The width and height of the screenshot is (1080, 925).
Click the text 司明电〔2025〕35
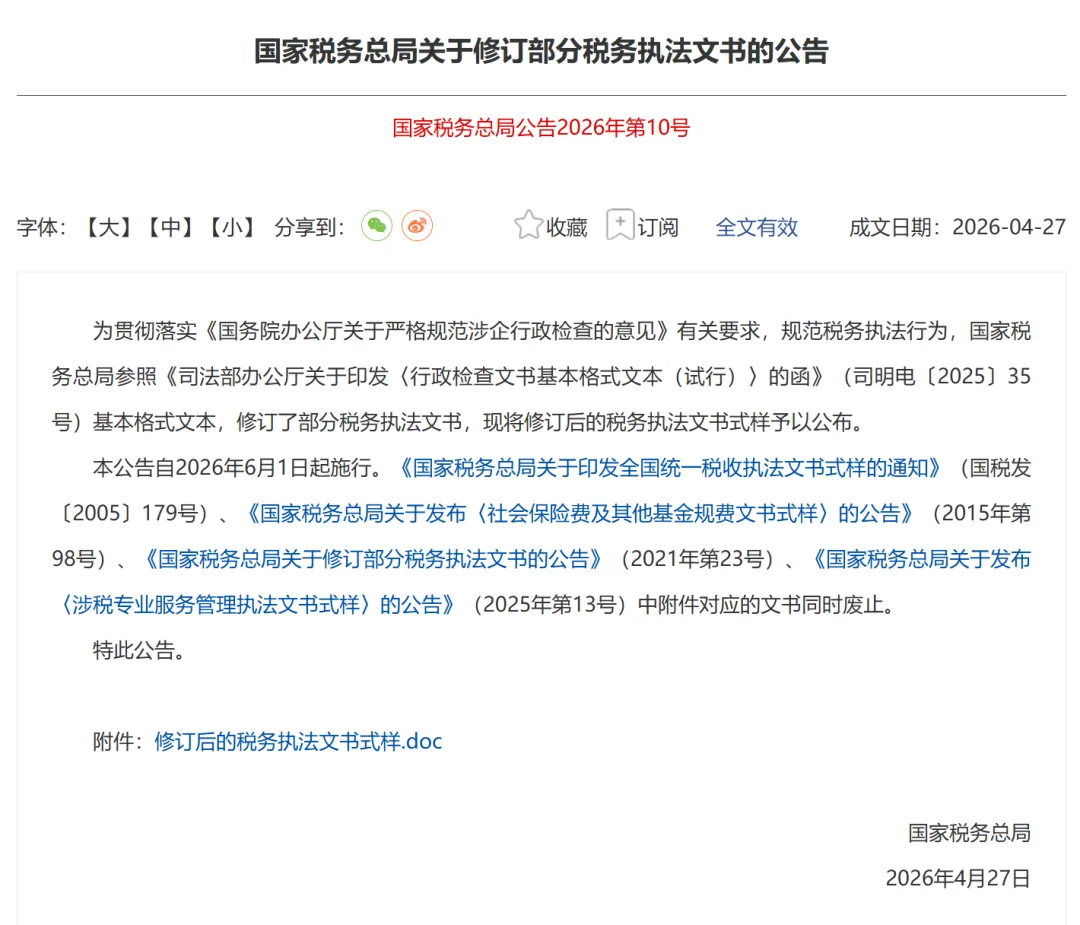pyautogui.click(x=942, y=377)
